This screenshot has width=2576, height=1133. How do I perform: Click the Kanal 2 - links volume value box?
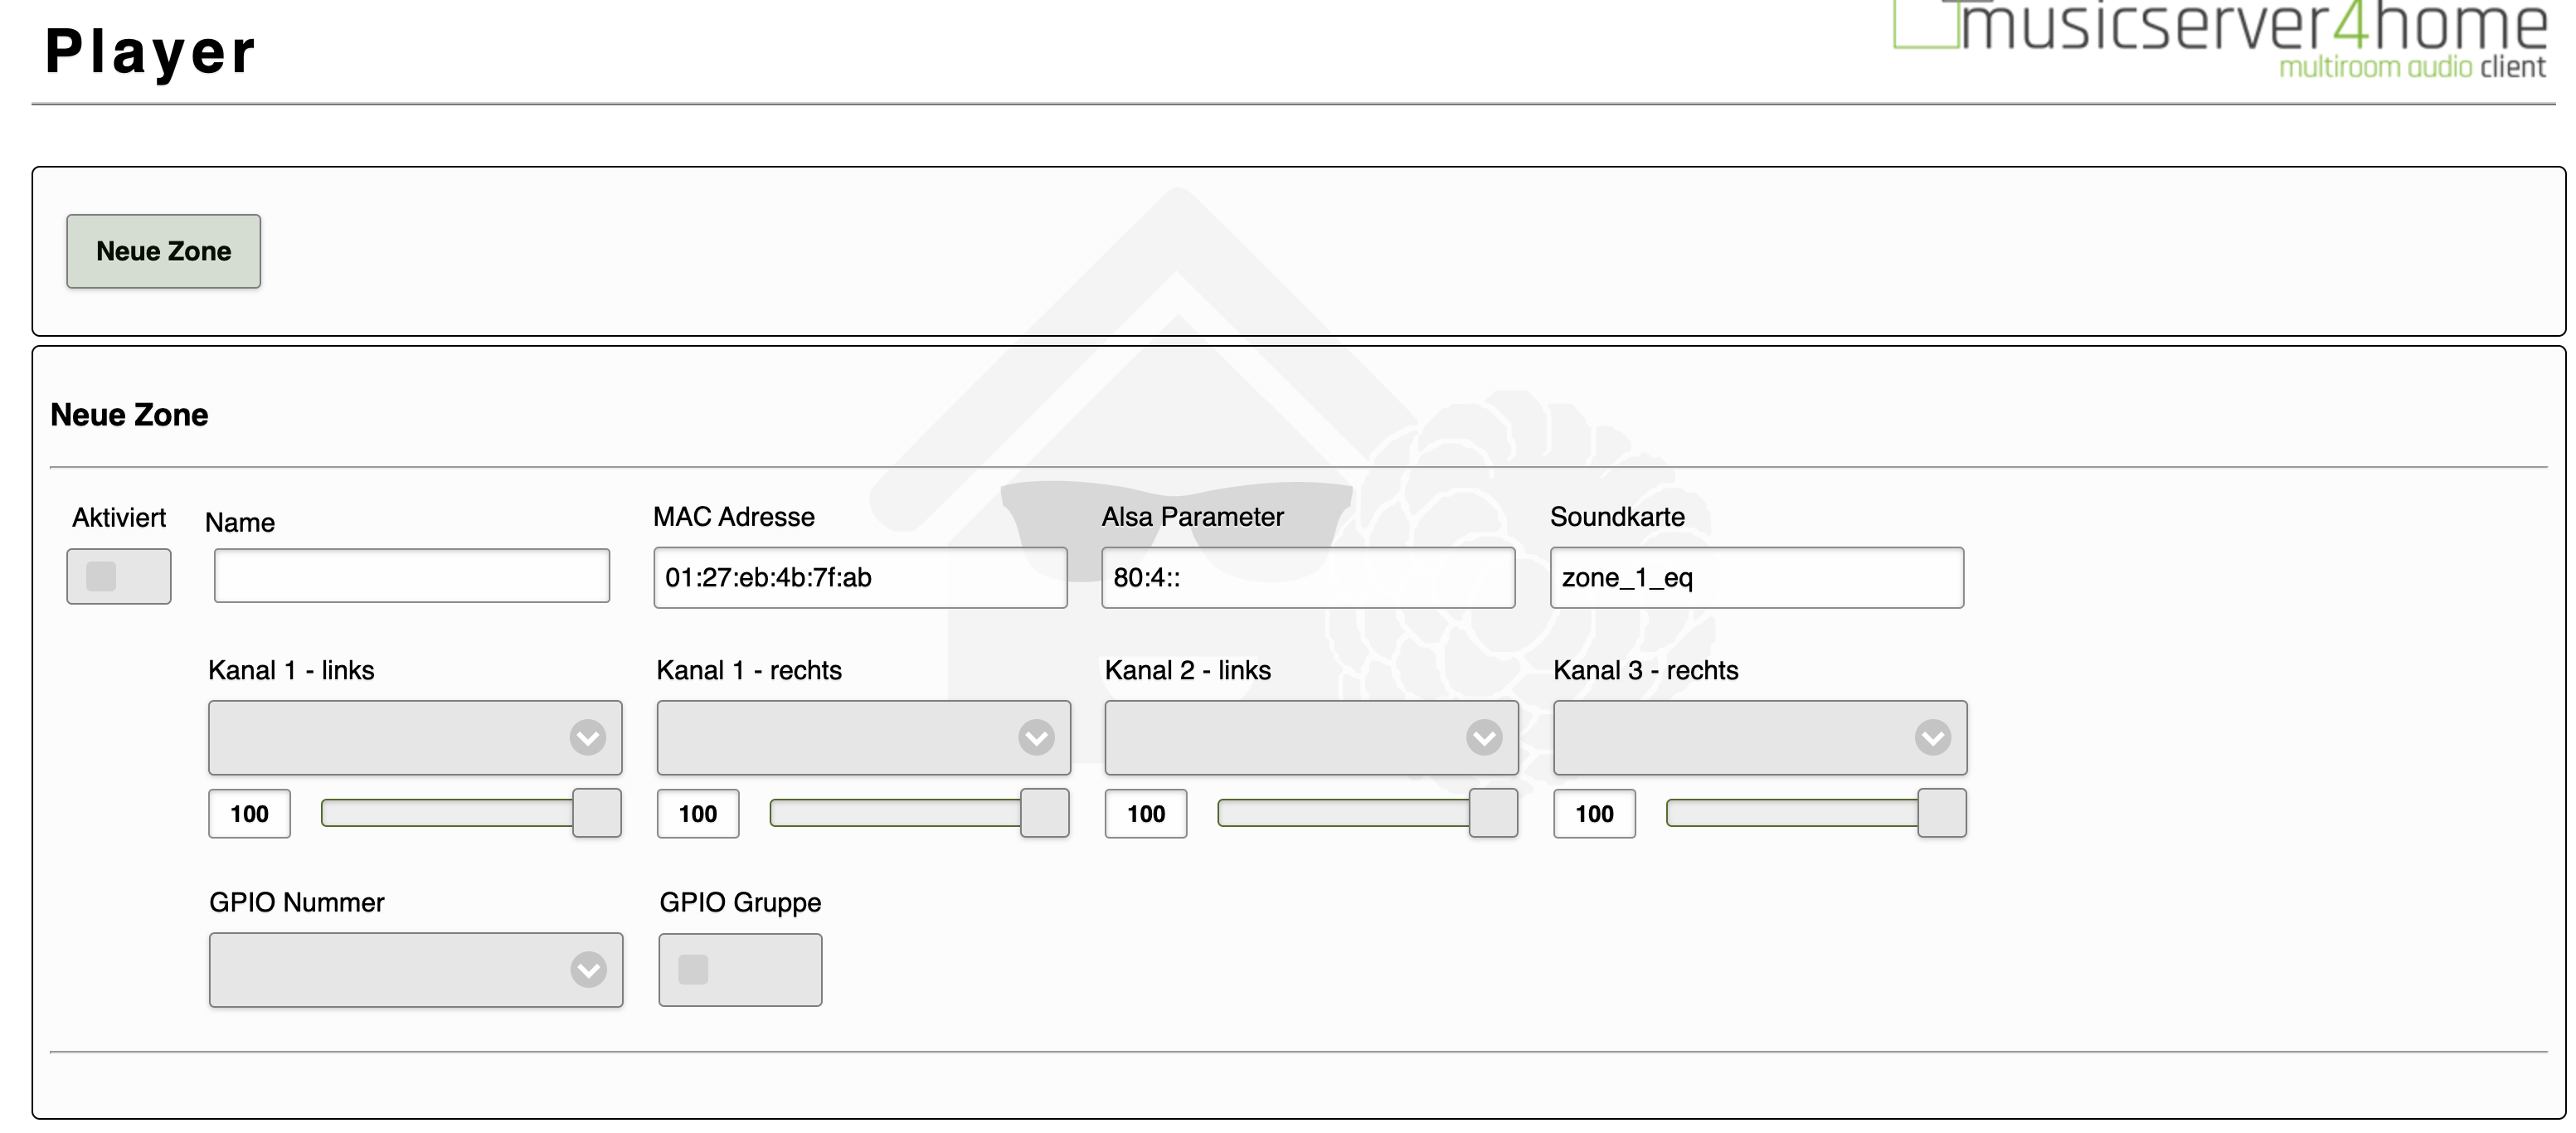[x=1145, y=813]
